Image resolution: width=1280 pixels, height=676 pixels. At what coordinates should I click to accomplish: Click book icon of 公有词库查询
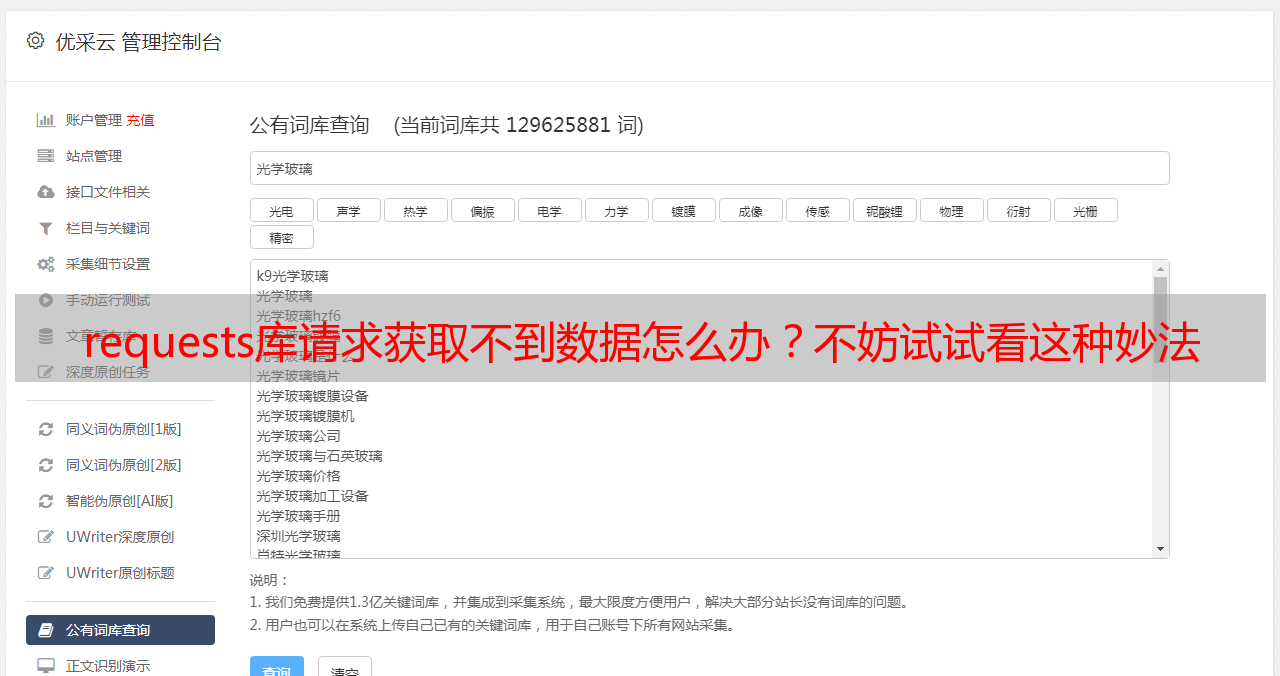pos(46,630)
